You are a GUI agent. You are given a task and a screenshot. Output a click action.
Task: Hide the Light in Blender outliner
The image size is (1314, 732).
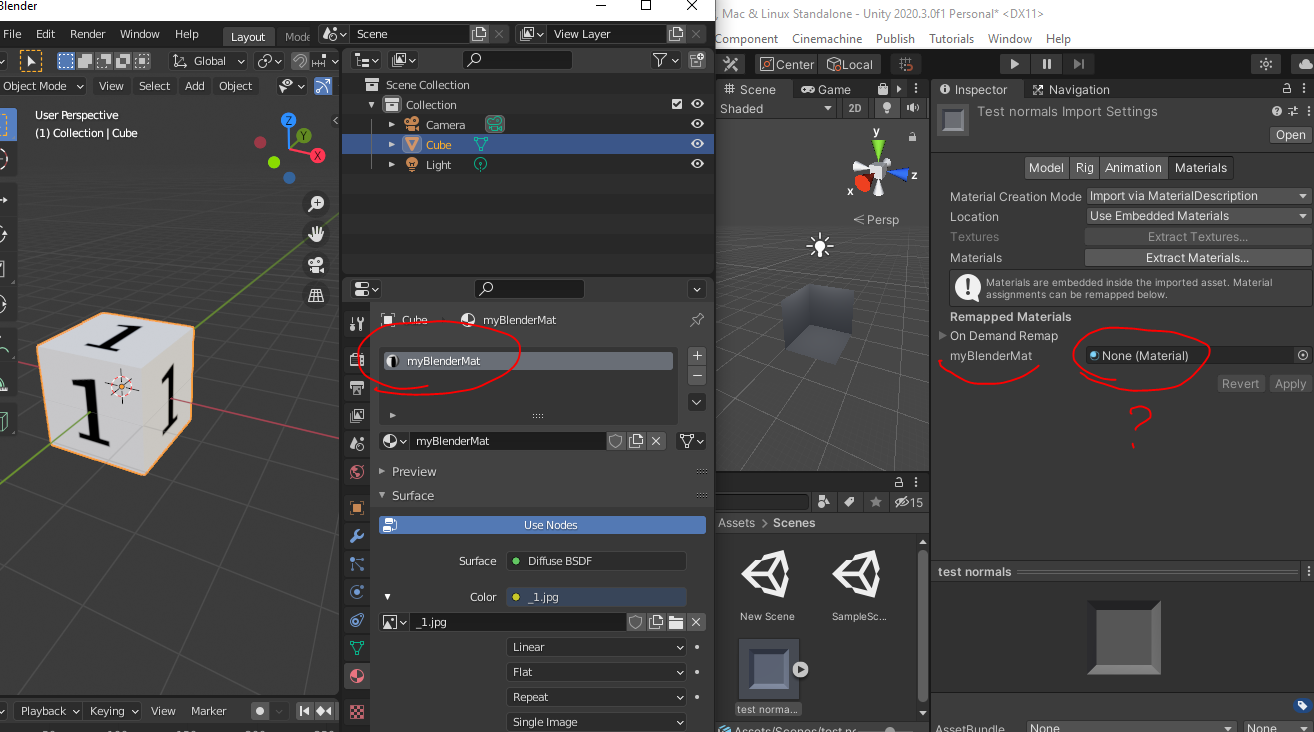click(x=697, y=164)
